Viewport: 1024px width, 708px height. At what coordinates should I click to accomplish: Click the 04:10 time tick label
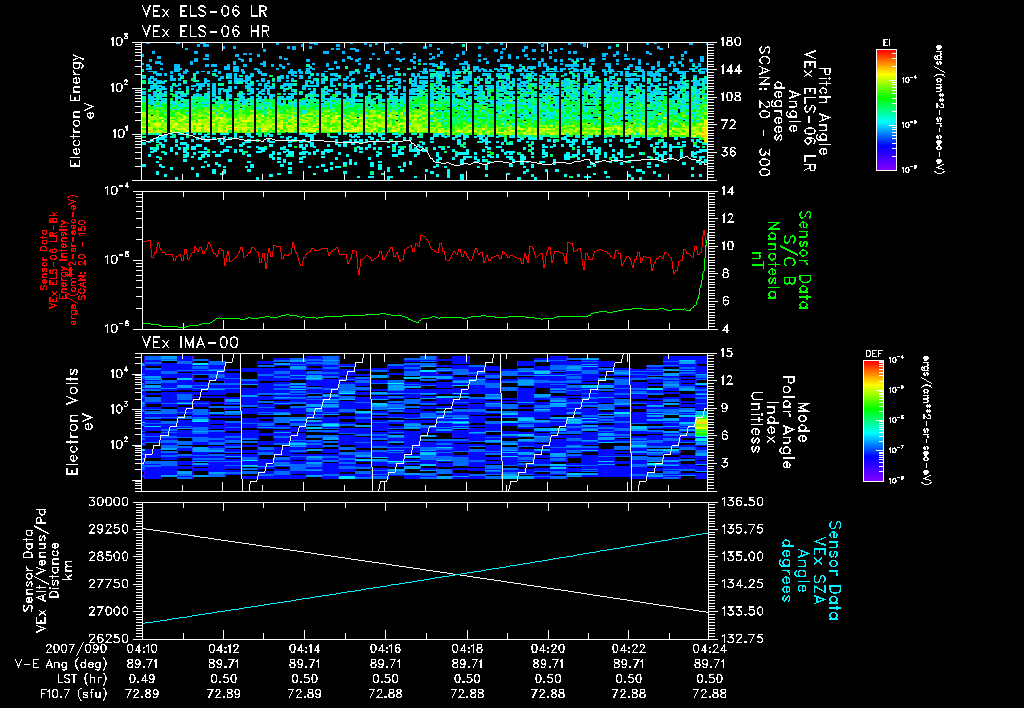point(142,649)
